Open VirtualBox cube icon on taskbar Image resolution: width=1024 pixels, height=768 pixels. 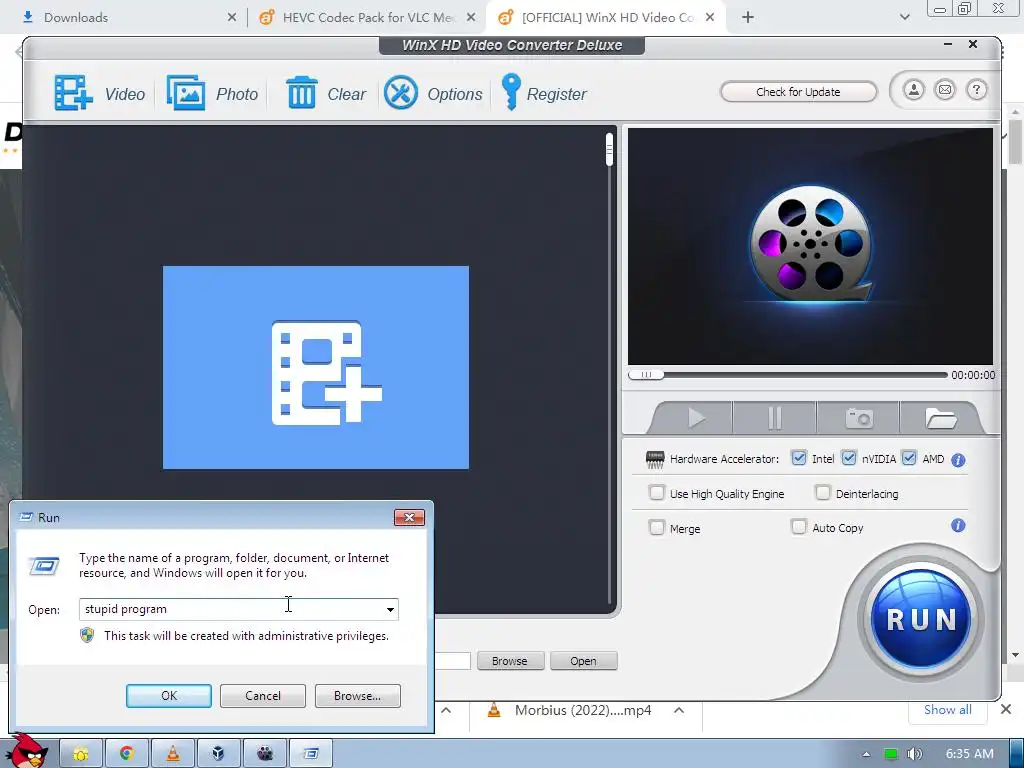pyautogui.click(x=218, y=754)
